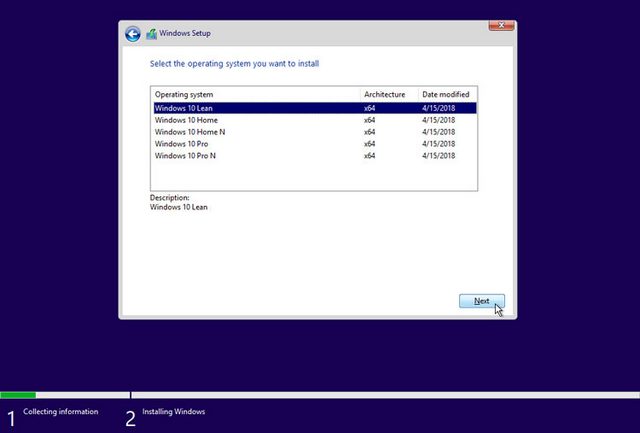
Task: Close the Windows Setup dialog
Action: pyautogui.click(x=501, y=25)
